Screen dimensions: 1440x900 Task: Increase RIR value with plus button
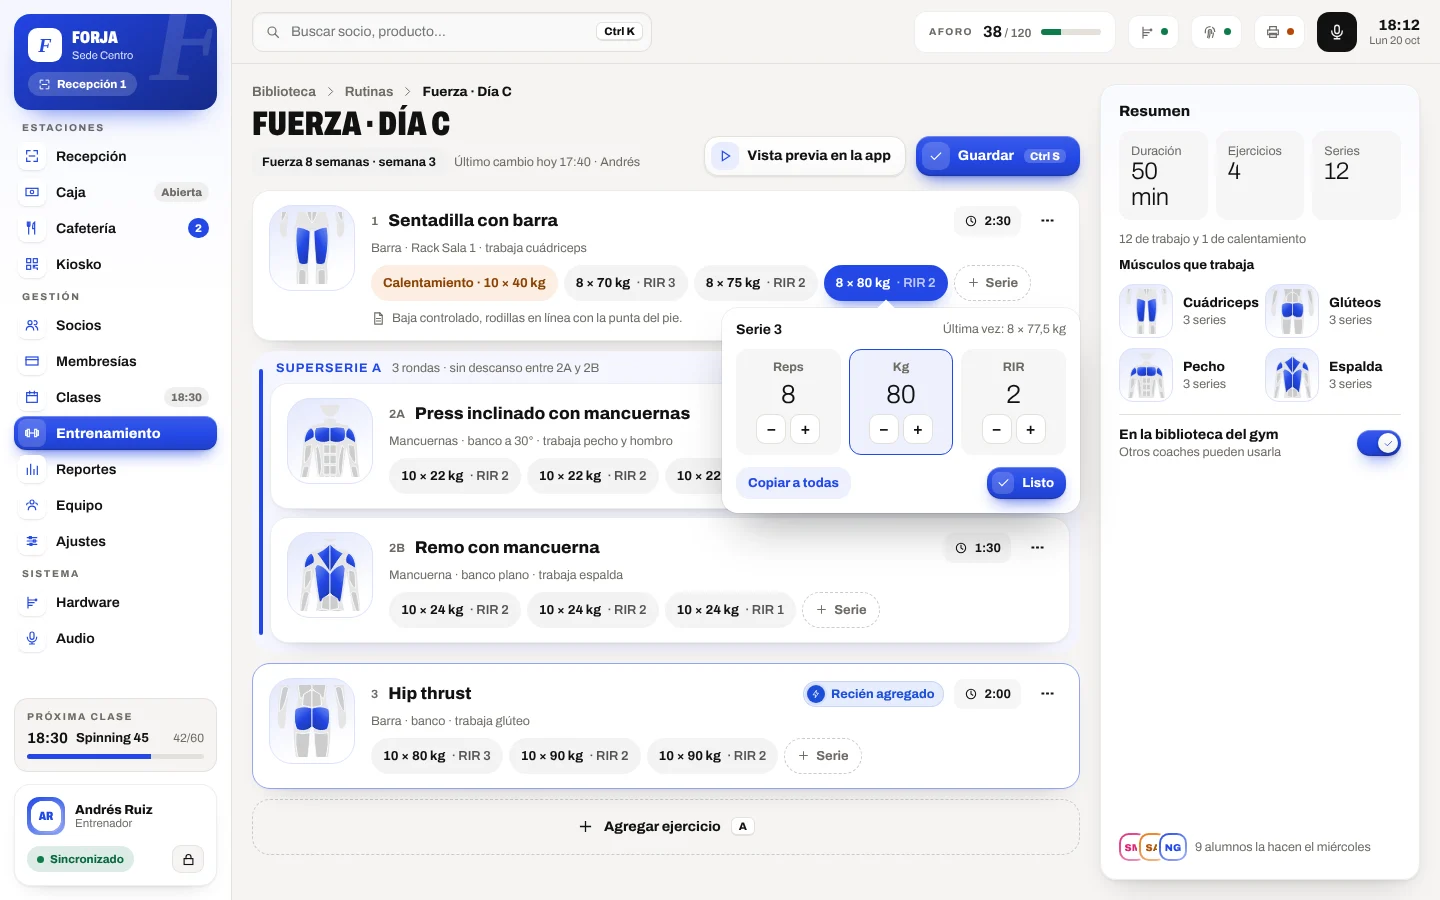pyautogui.click(x=1030, y=430)
